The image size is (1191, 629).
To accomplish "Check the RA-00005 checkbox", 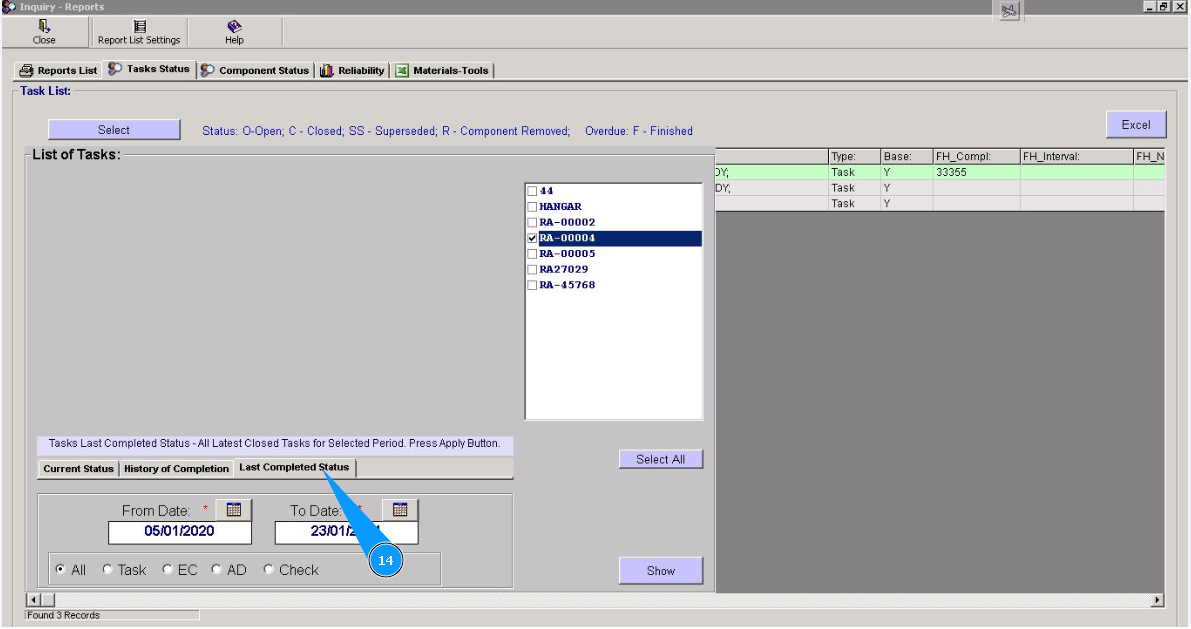I will click(532, 254).
